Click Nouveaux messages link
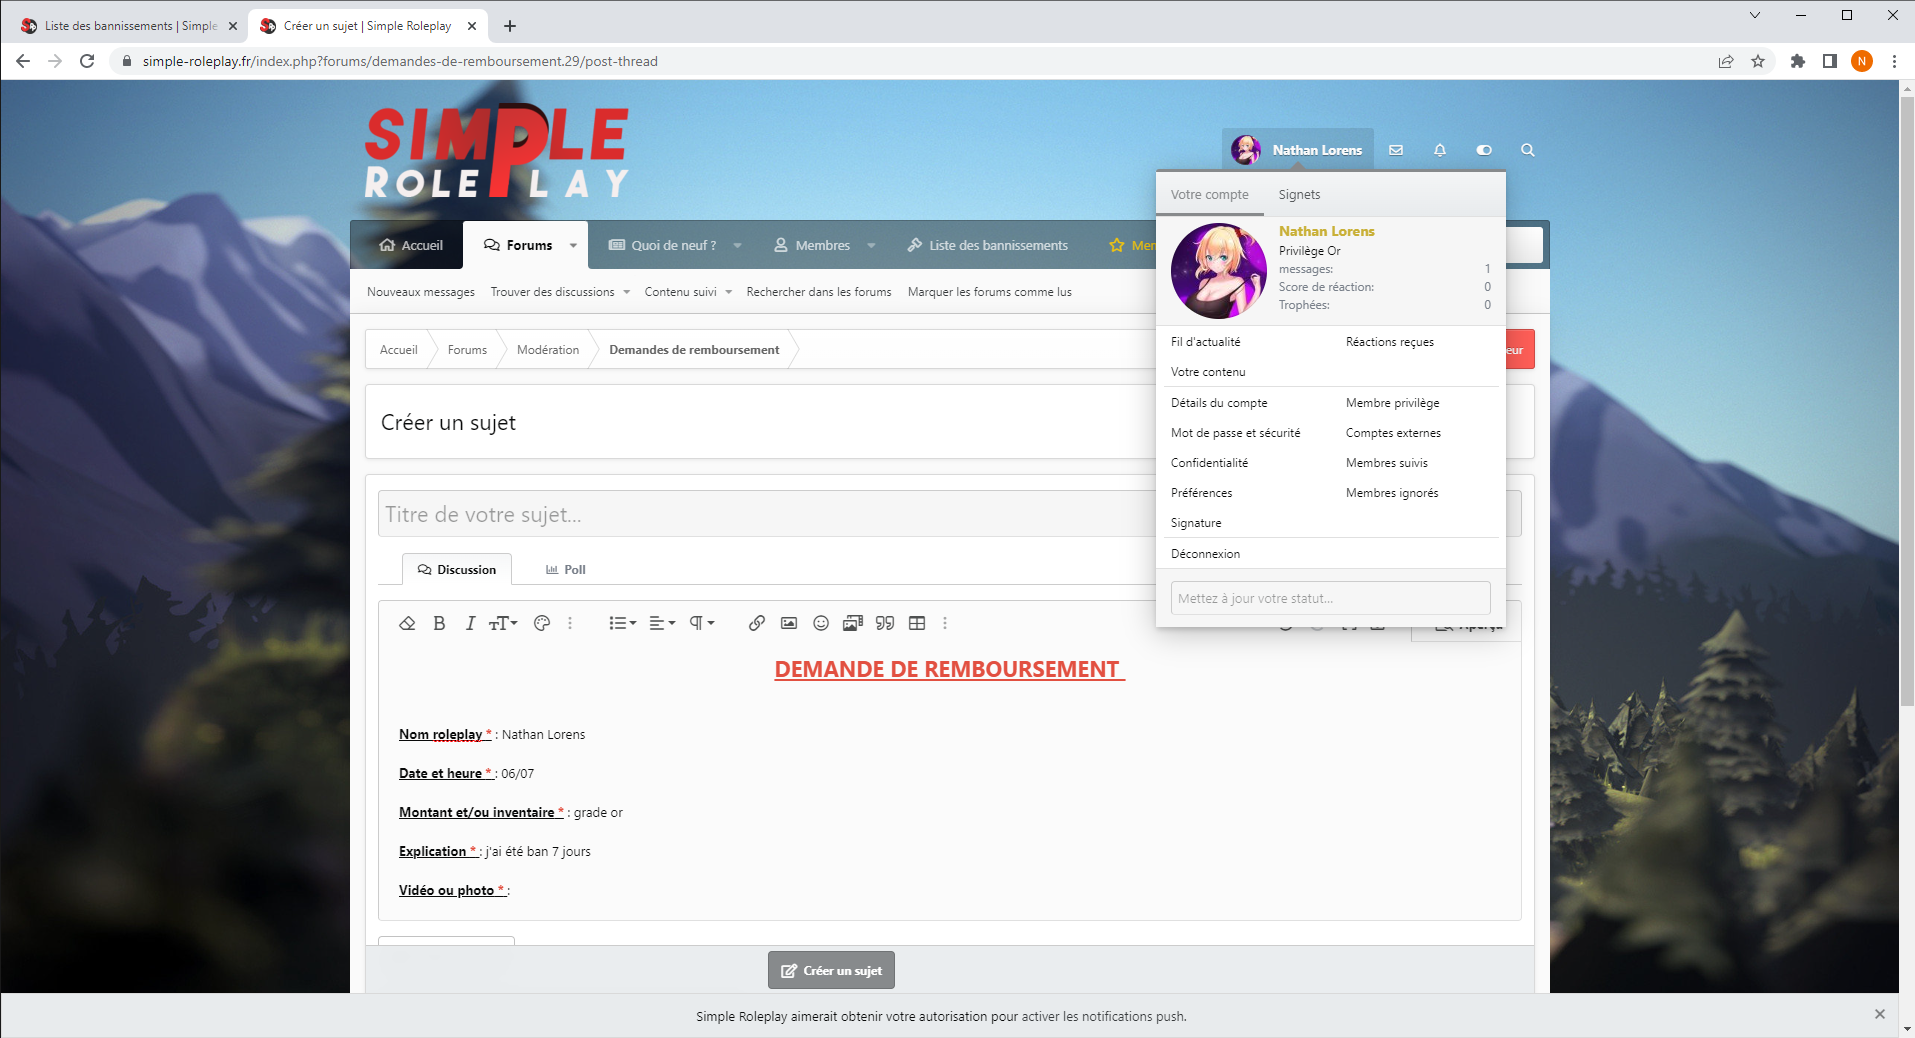 (420, 292)
